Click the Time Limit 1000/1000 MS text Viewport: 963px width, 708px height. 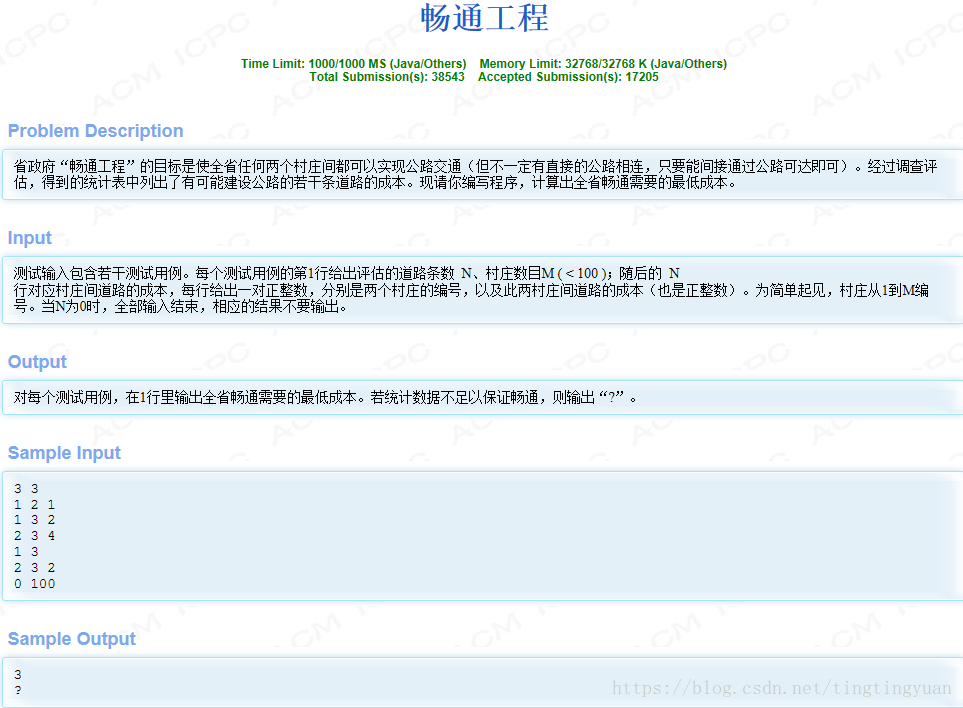353,64
